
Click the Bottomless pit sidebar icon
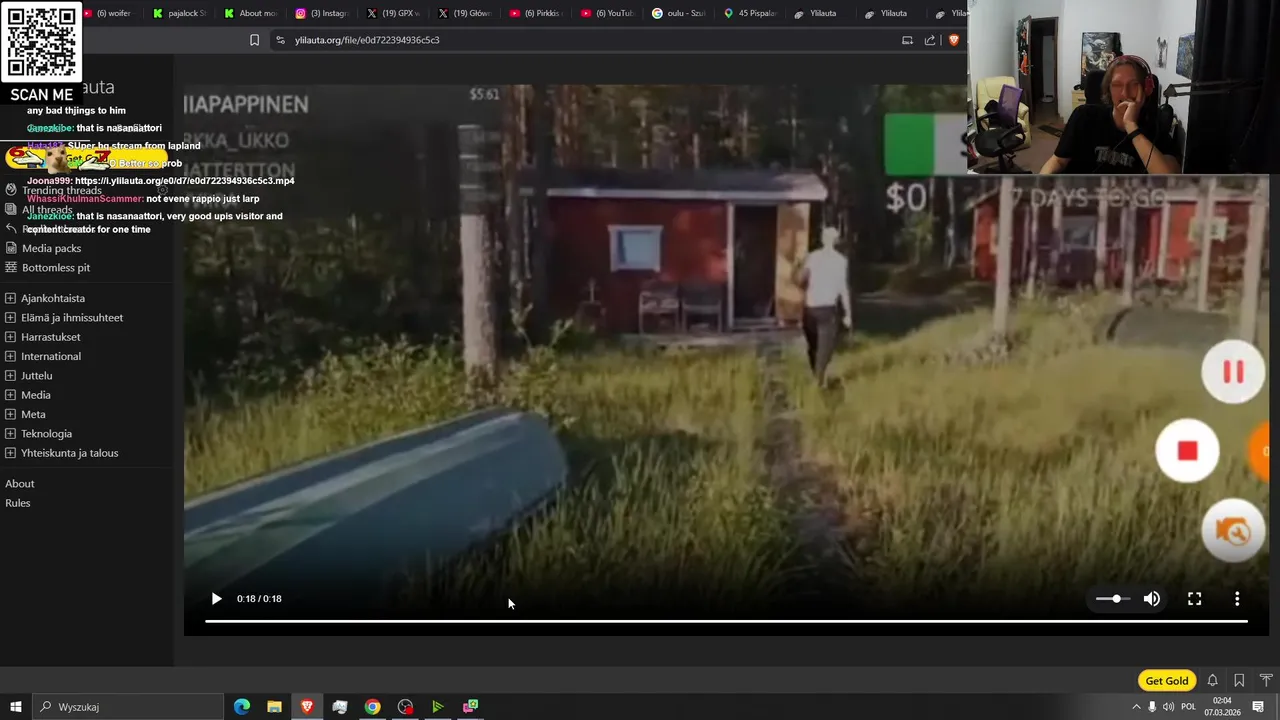point(11,268)
